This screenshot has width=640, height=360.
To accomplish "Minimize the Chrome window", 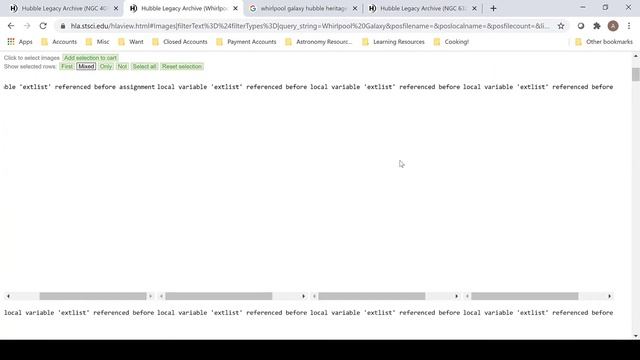I will 582,7.
